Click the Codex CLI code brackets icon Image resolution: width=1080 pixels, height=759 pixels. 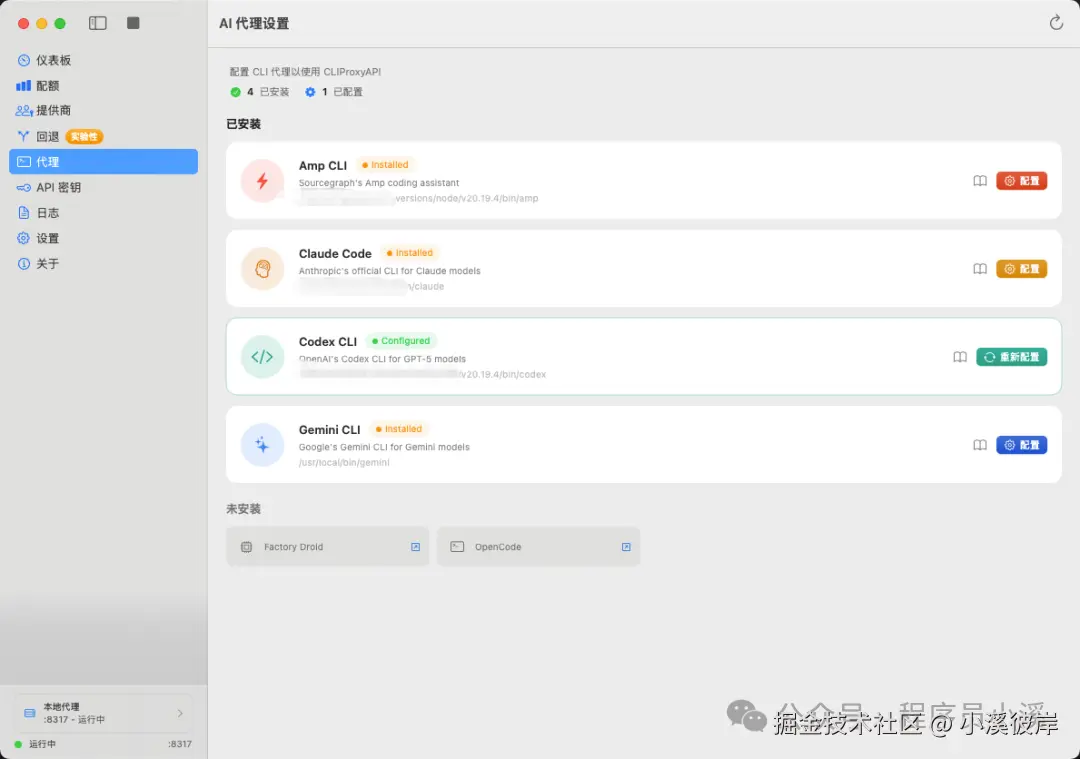pyautogui.click(x=262, y=357)
